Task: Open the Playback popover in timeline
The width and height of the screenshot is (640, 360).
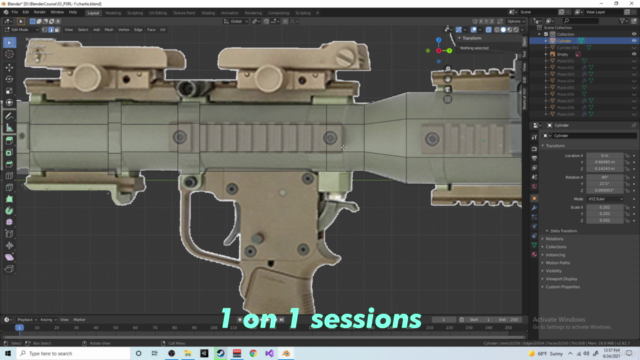Action: coord(27,320)
